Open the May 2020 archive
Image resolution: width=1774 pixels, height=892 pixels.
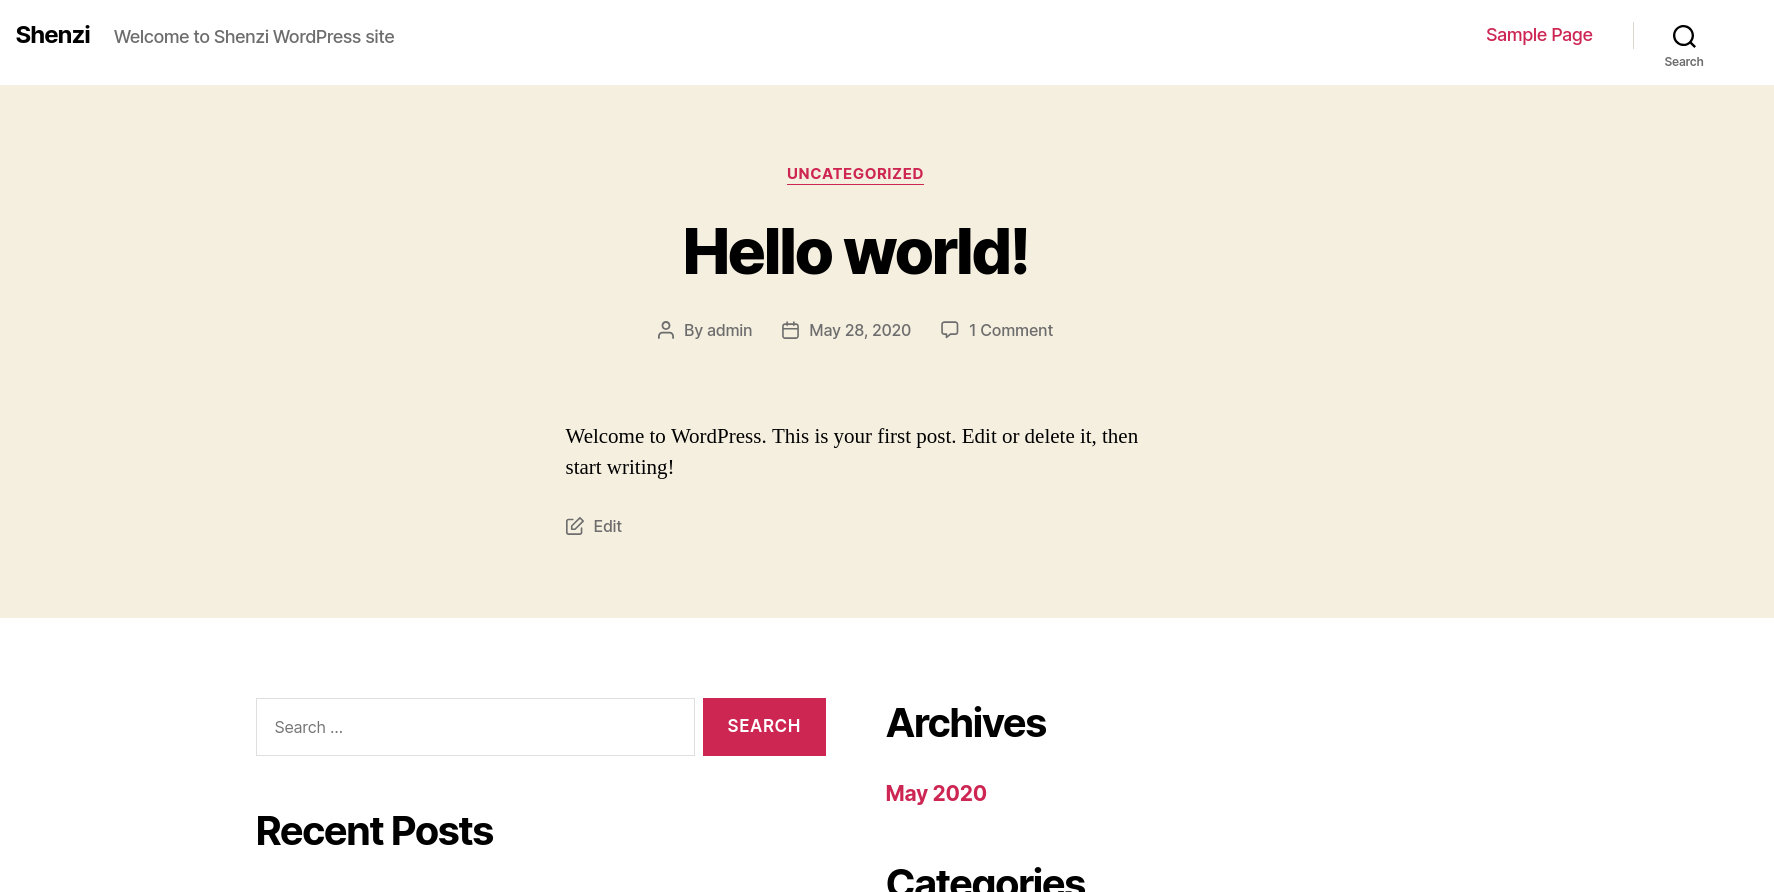point(936,793)
